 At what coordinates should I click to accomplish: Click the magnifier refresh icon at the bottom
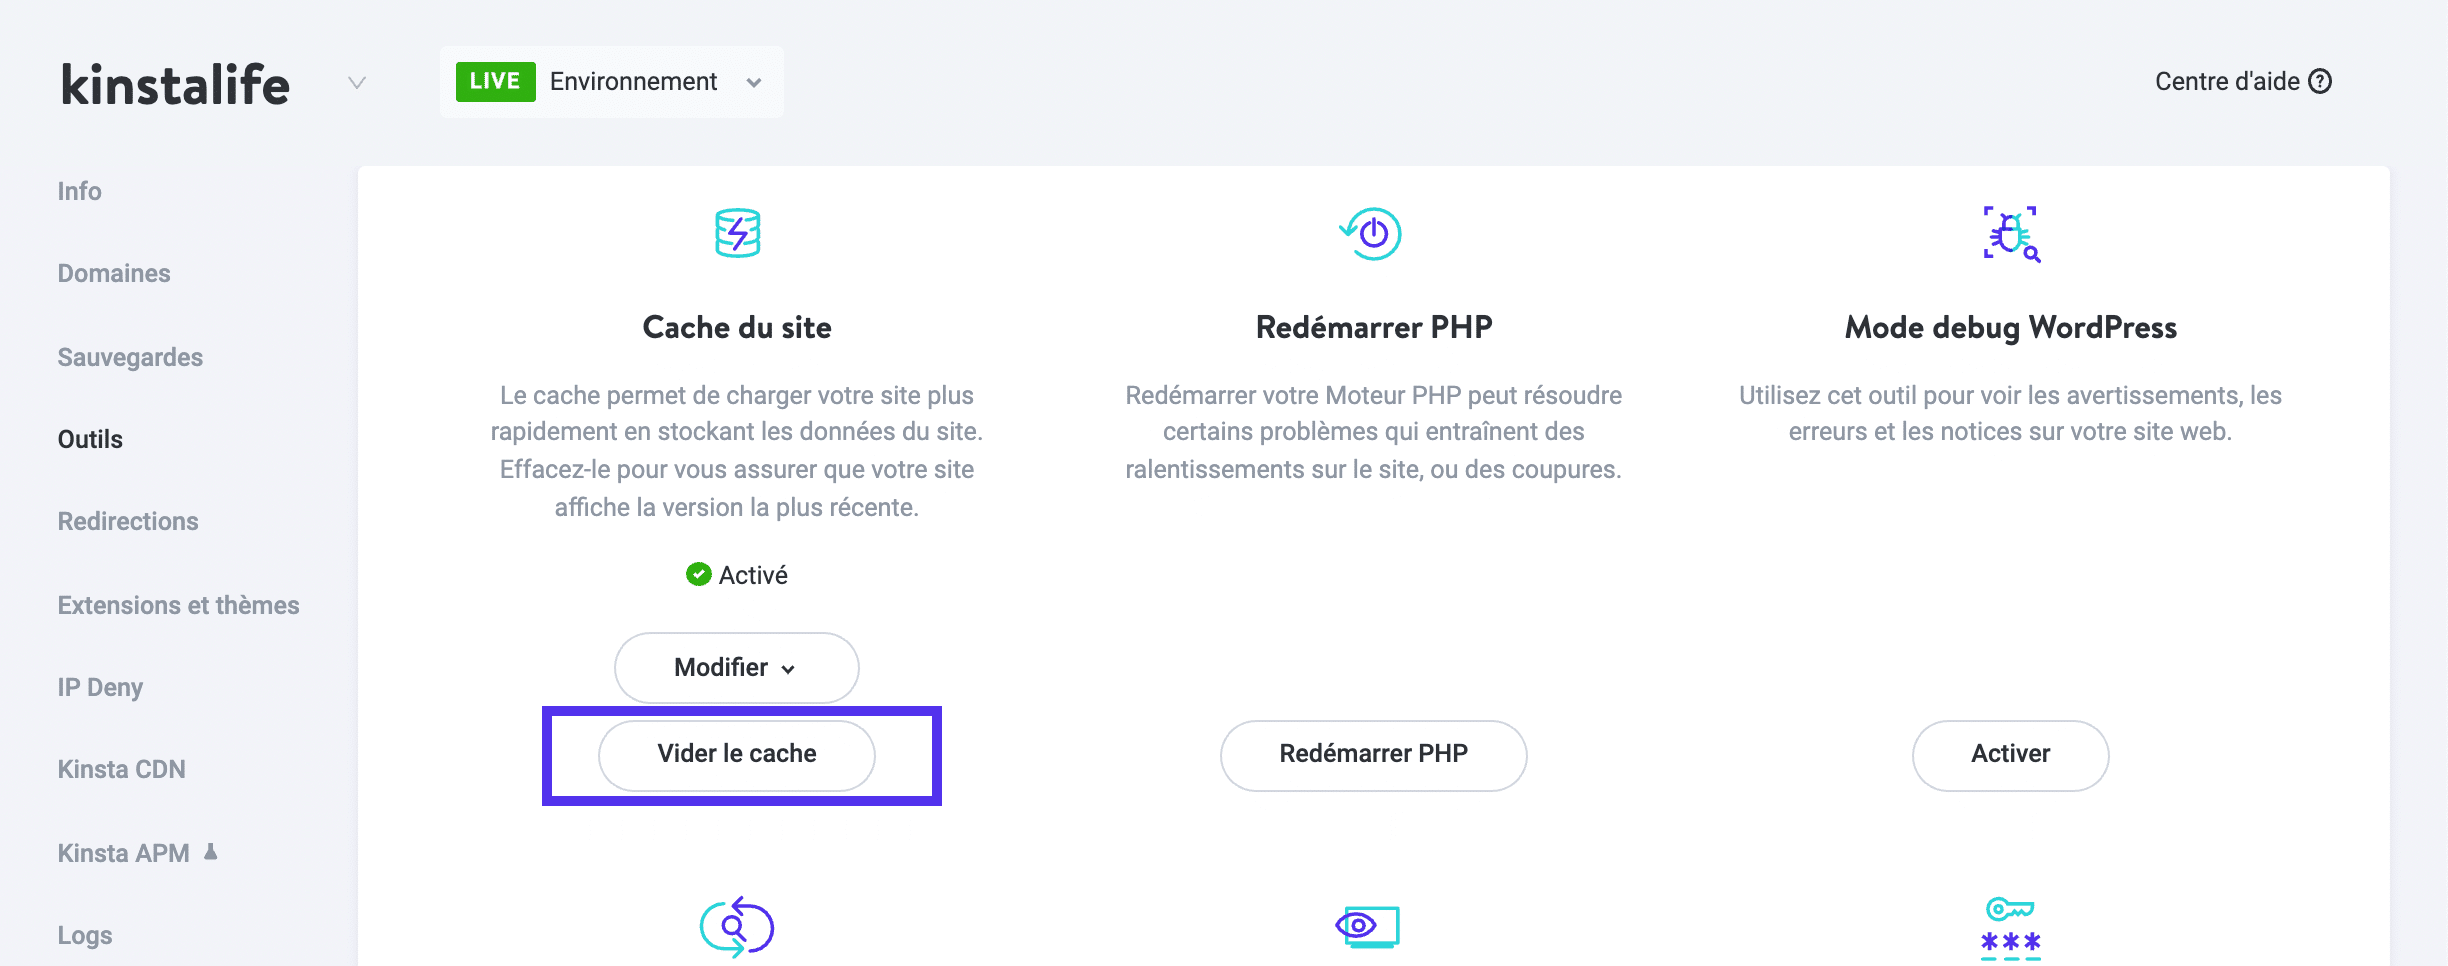coord(736,928)
